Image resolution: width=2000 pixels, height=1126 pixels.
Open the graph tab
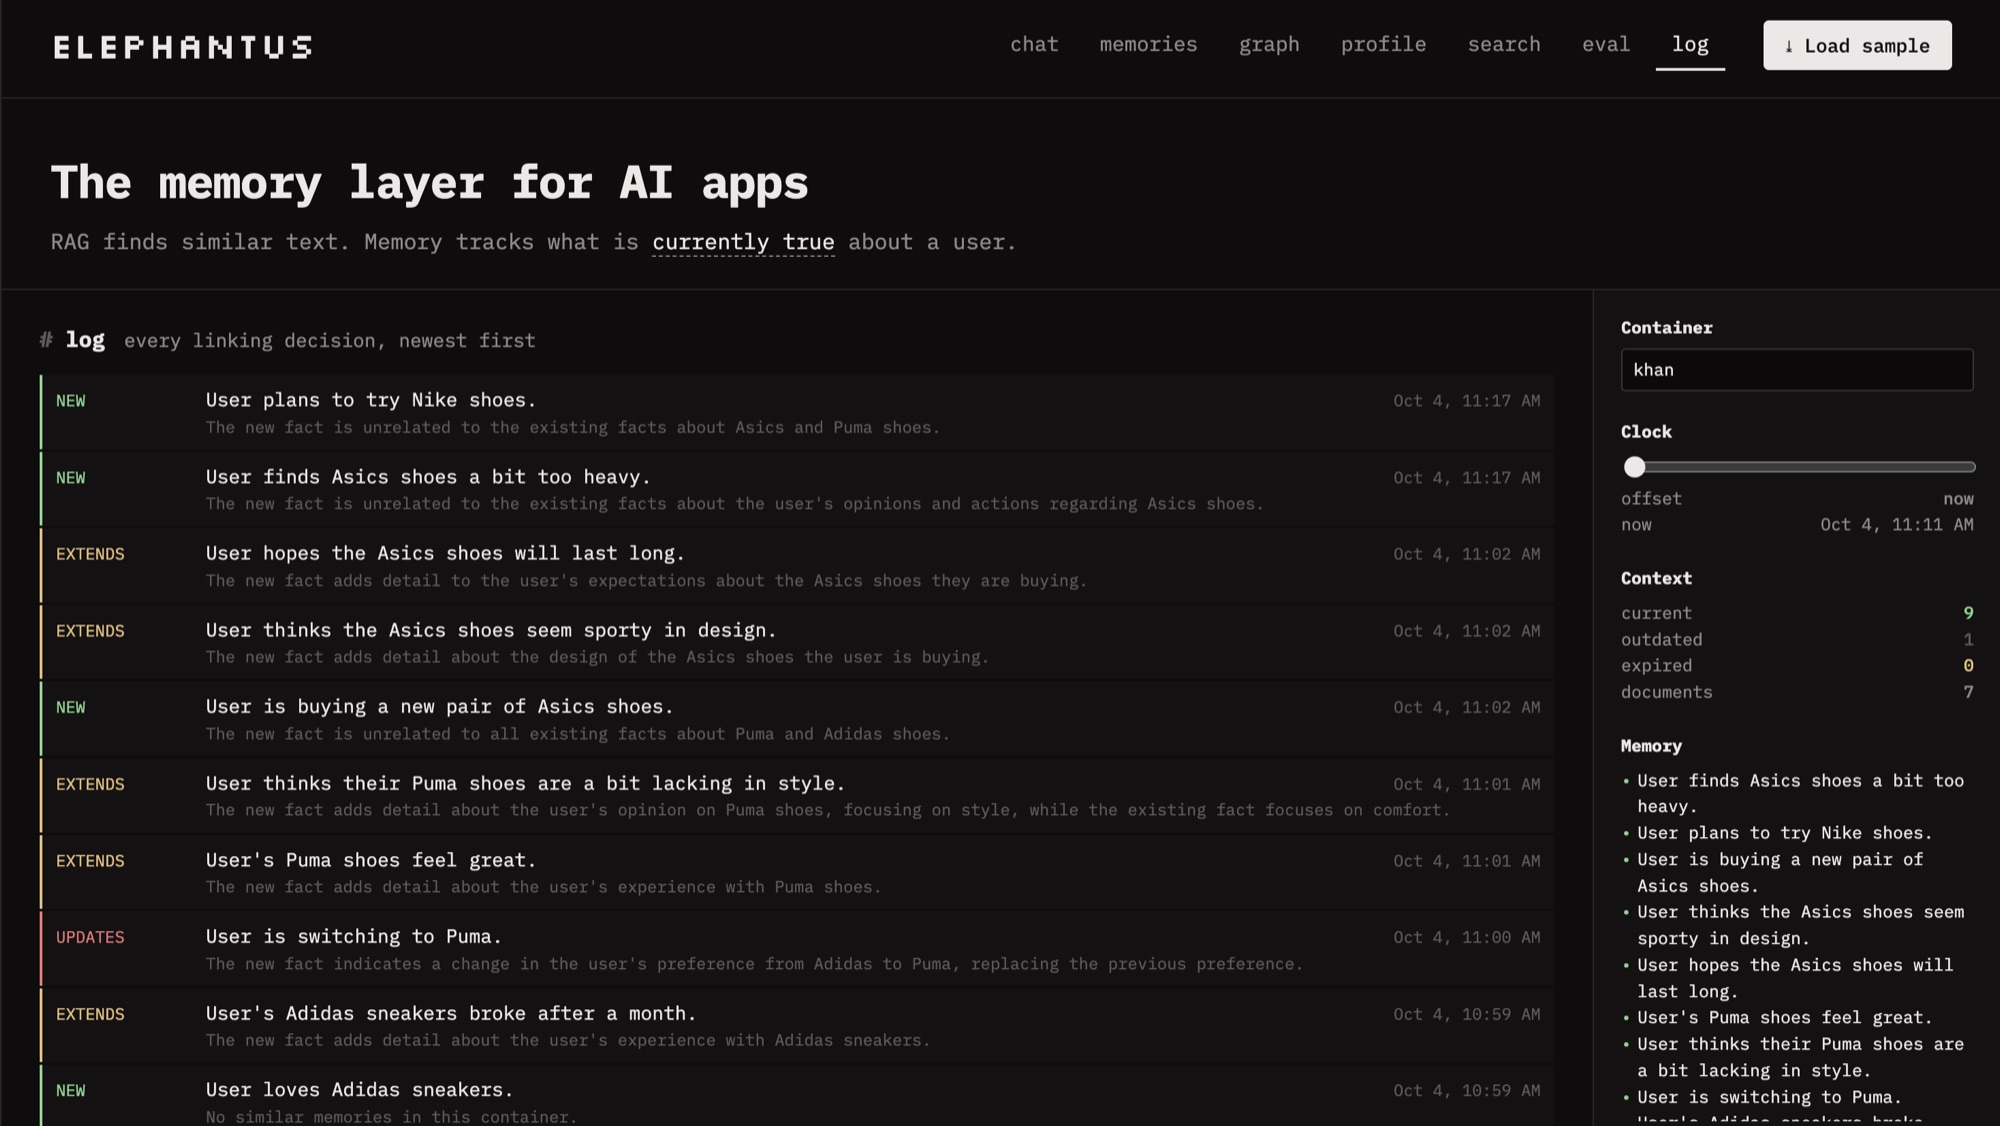click(x=1269, y=45)
